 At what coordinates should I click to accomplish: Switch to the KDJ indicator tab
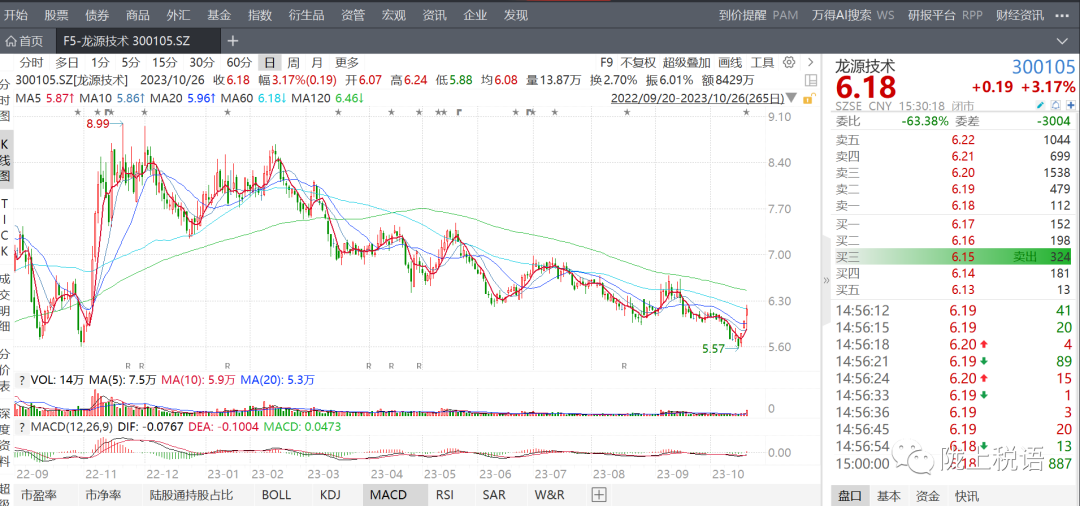330,494
